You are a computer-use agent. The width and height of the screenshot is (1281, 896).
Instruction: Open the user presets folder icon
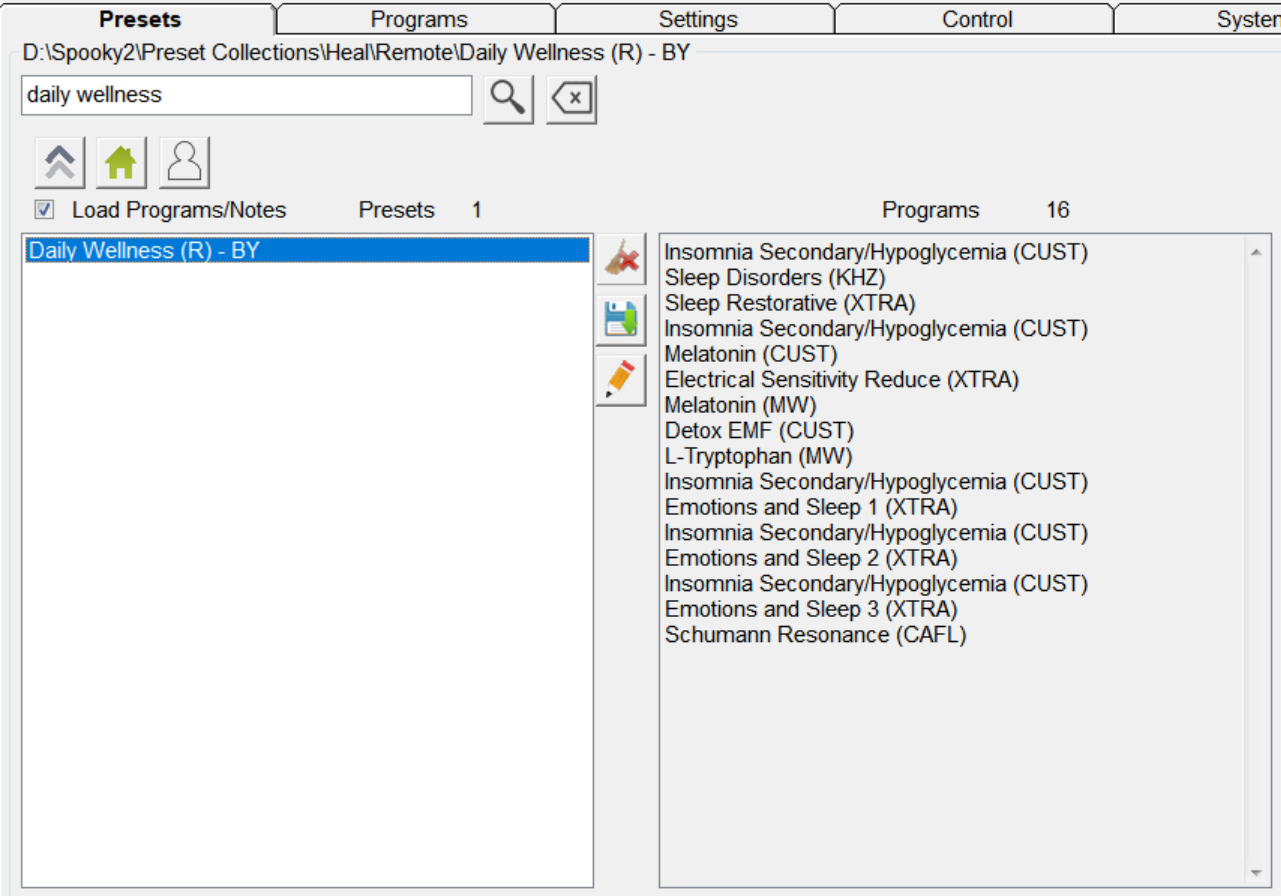tap(184, 163)
